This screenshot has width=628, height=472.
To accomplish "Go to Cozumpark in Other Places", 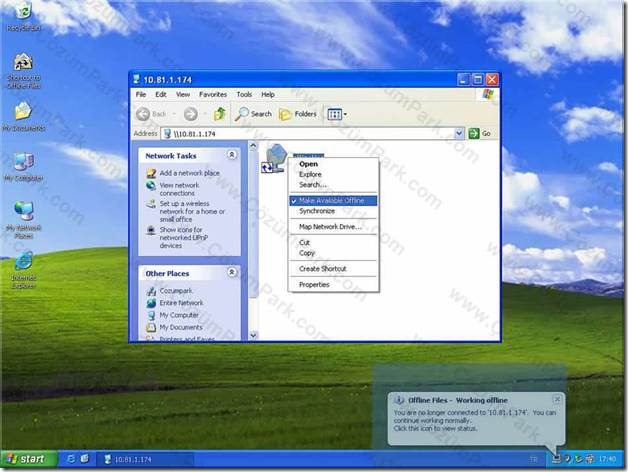I will [x=176, y=290].
